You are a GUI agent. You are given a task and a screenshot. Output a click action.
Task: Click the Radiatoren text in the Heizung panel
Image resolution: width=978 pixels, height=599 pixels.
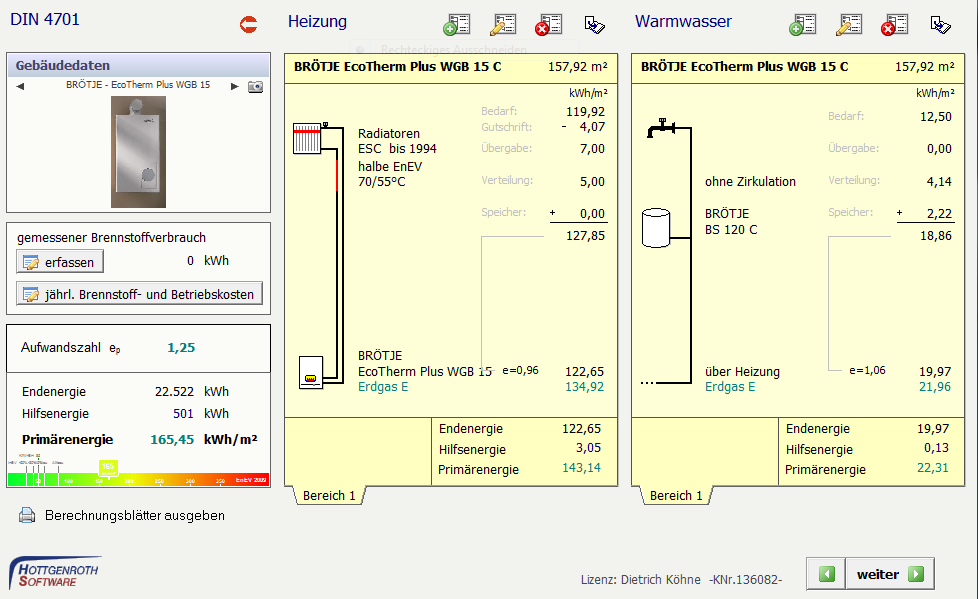389,134
